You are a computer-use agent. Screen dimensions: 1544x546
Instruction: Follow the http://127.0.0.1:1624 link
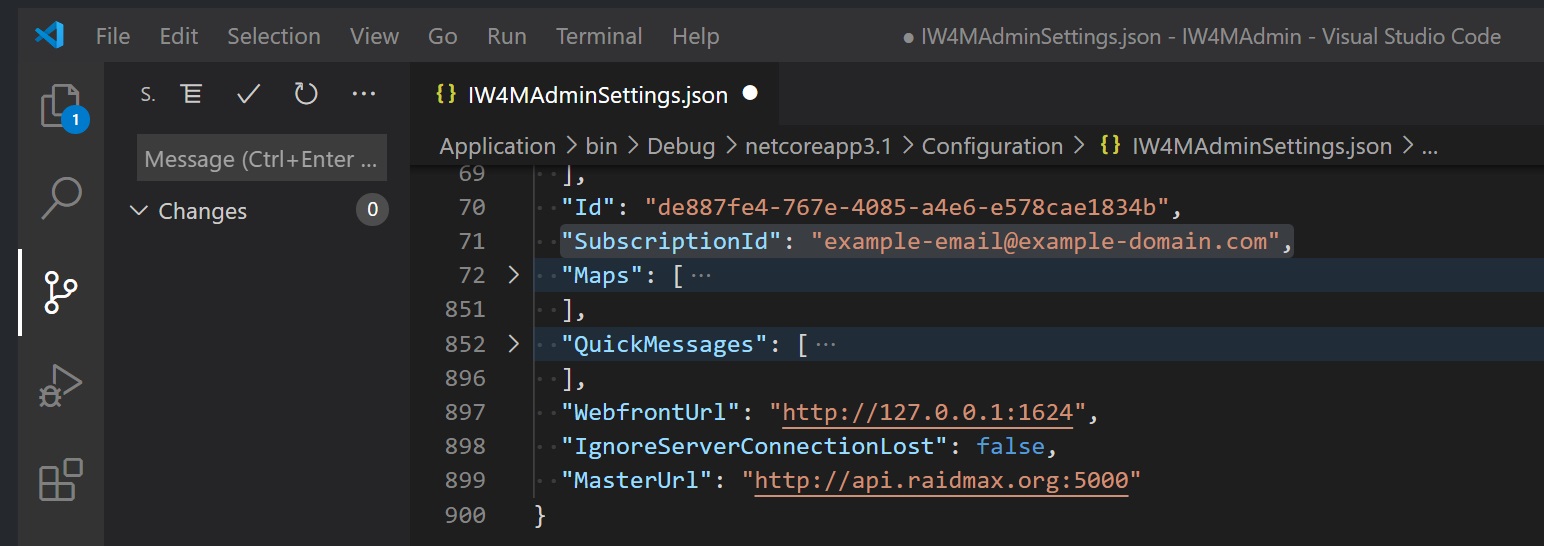tap(927, 412)
